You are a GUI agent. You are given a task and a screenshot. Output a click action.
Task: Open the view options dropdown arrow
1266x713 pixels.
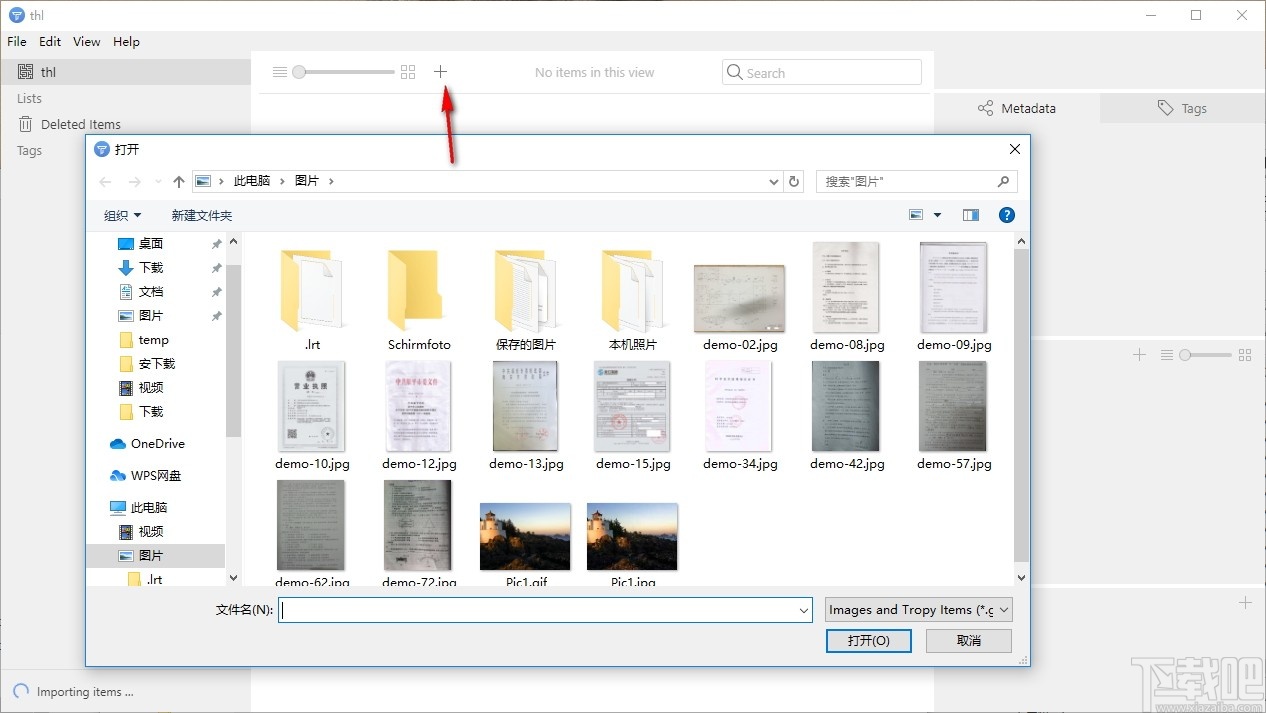[x=937, y=215]
